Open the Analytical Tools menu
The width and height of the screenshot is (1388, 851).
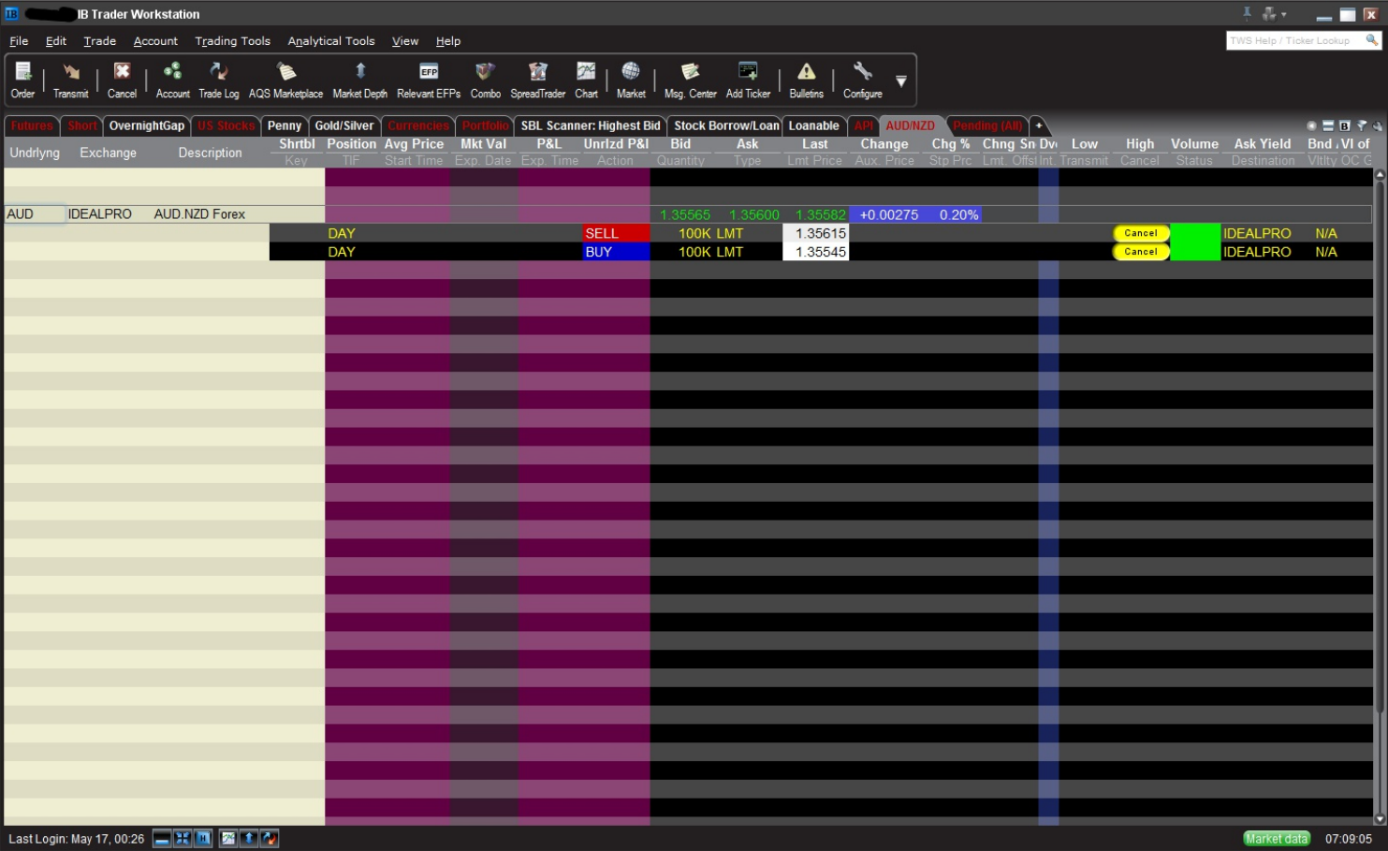[331, 41]
